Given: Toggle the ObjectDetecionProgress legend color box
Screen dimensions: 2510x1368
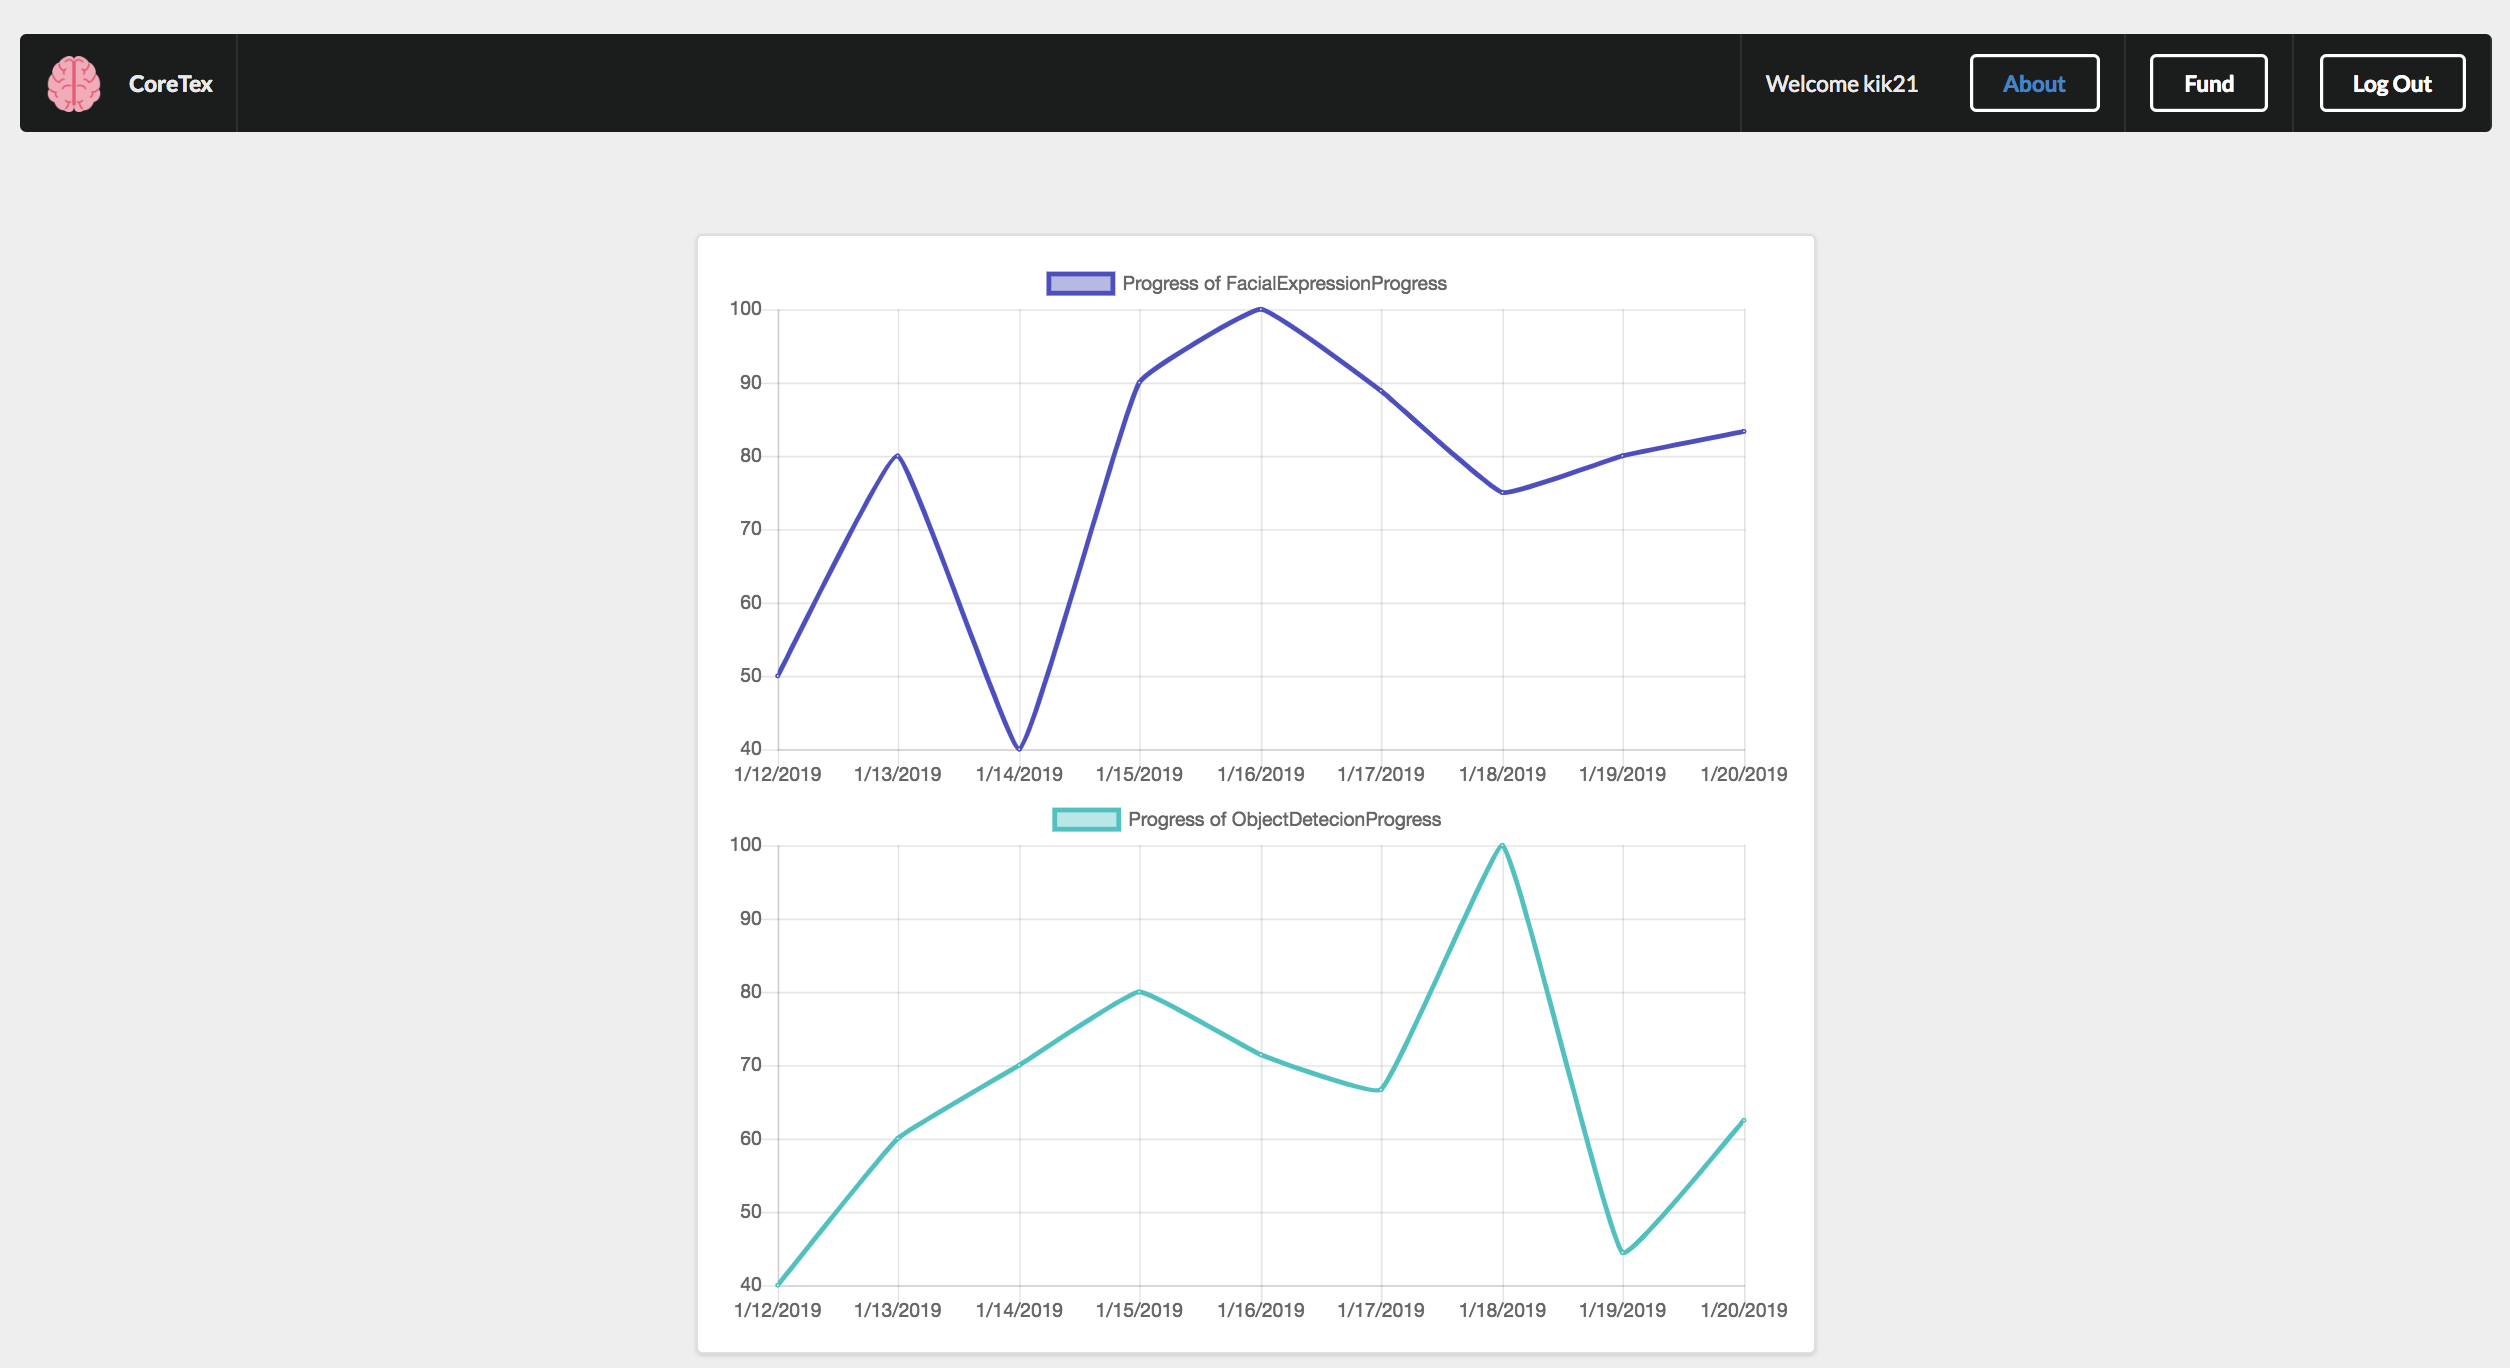Looking at the screenshot, I should coord(1086,820).
